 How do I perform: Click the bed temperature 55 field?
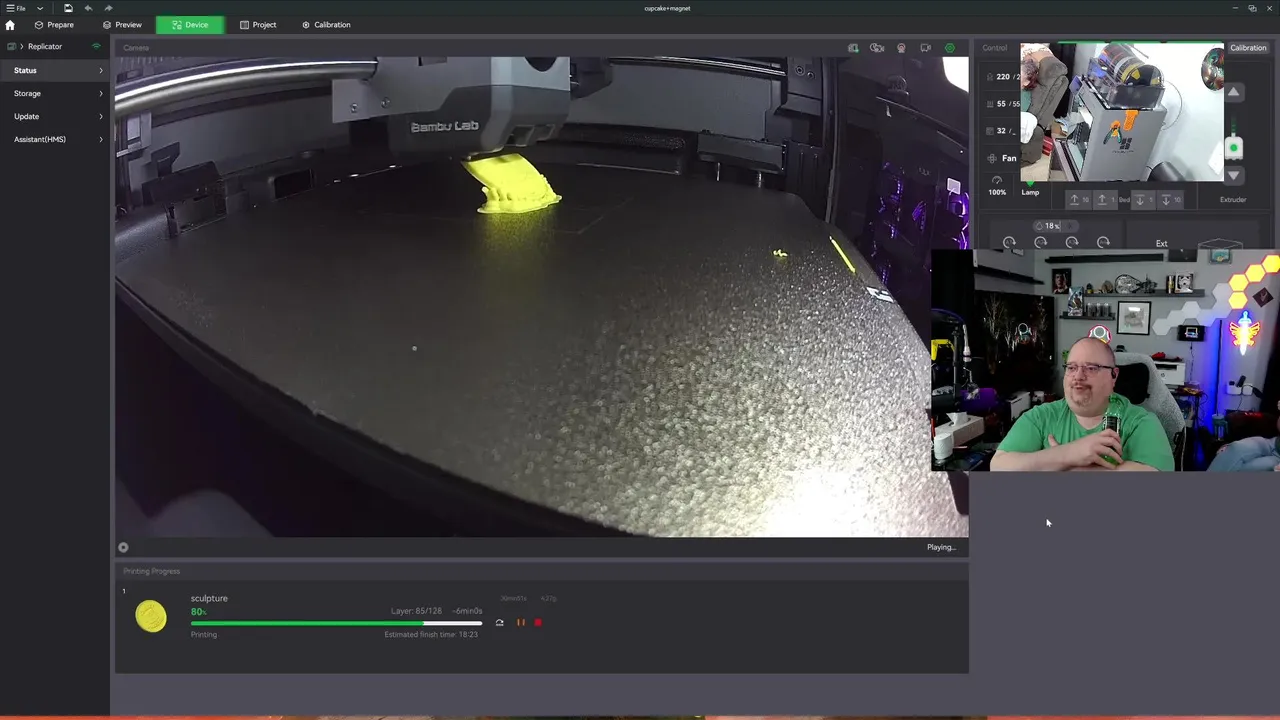coord(1001,104)
